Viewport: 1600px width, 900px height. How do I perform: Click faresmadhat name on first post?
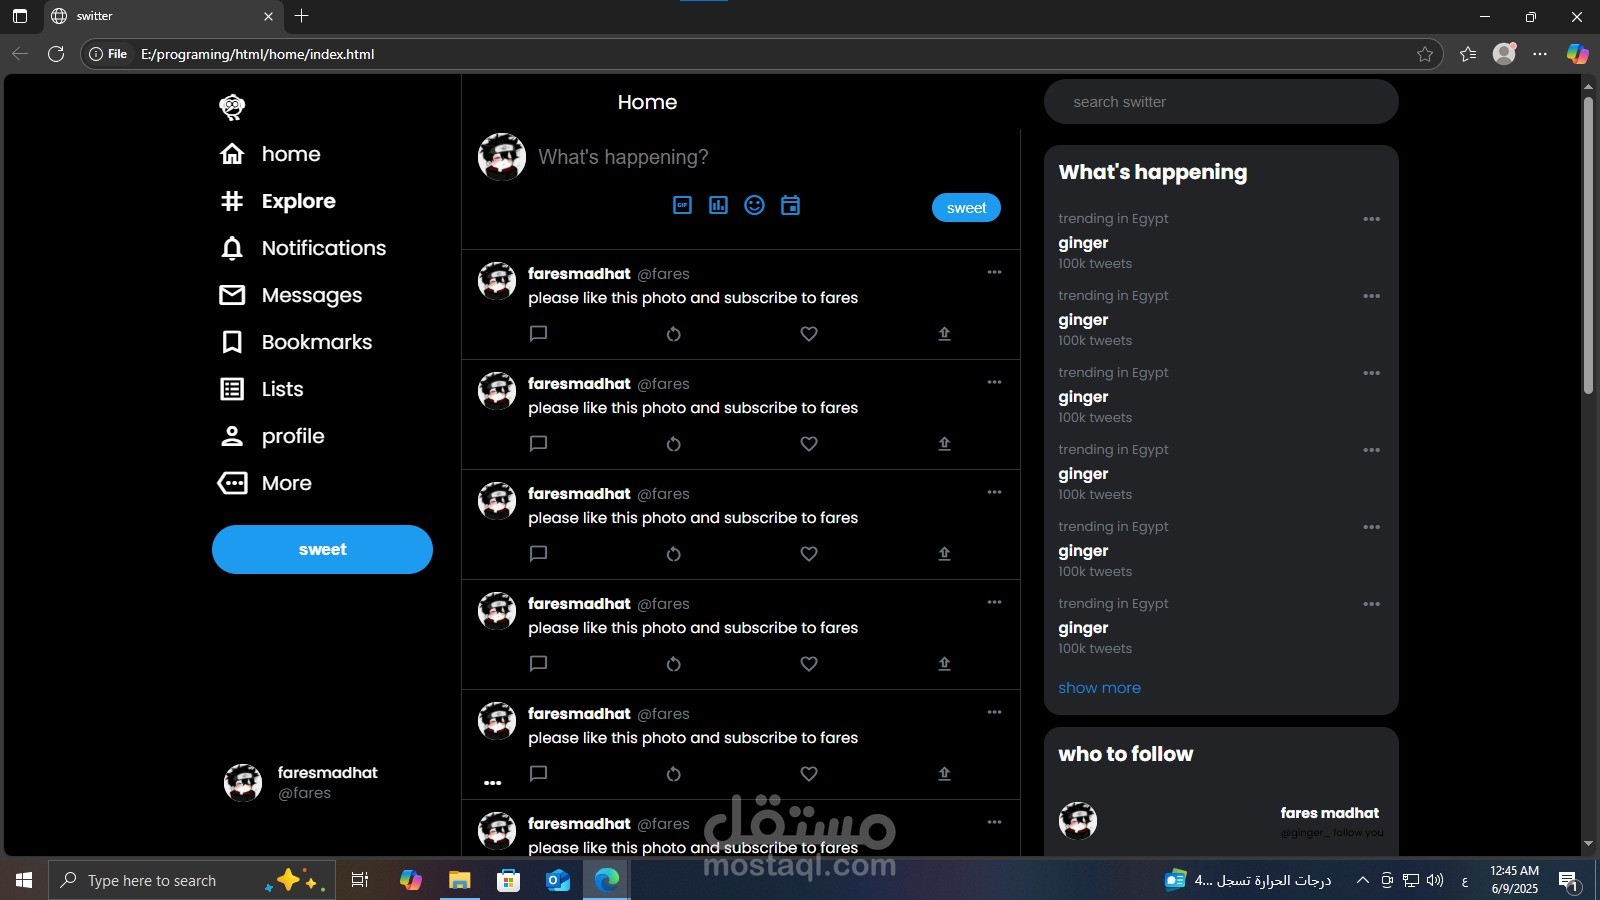[579, 274]
